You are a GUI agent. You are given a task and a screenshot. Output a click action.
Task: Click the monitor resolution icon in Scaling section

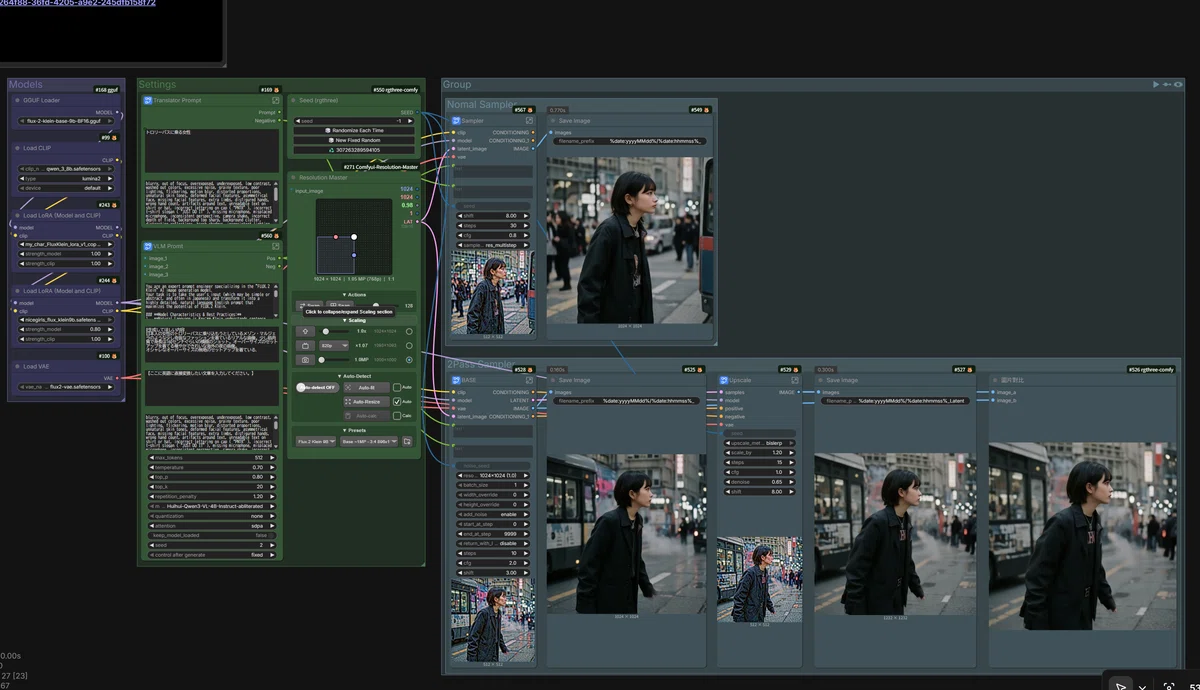(x=304, y=345)
